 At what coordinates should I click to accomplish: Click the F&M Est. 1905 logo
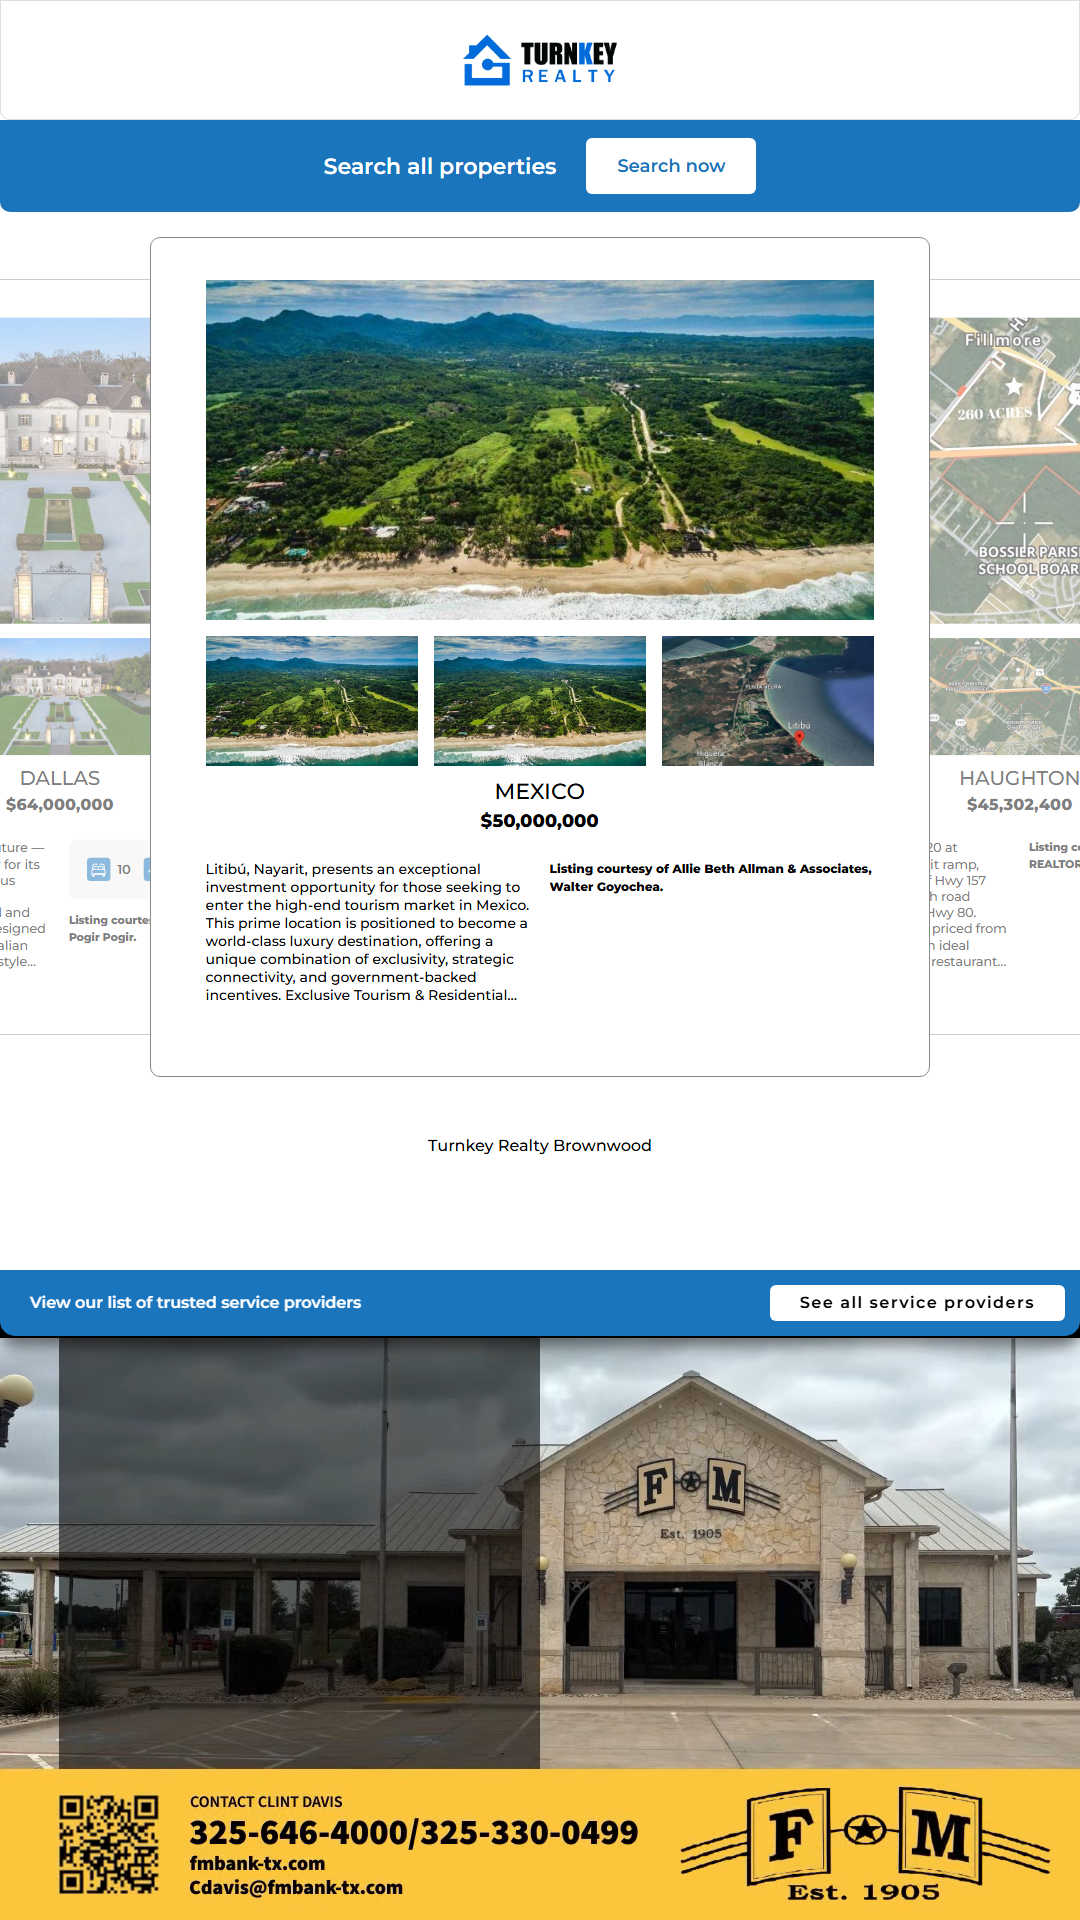pyautogui.click(x=865, y=1844)
